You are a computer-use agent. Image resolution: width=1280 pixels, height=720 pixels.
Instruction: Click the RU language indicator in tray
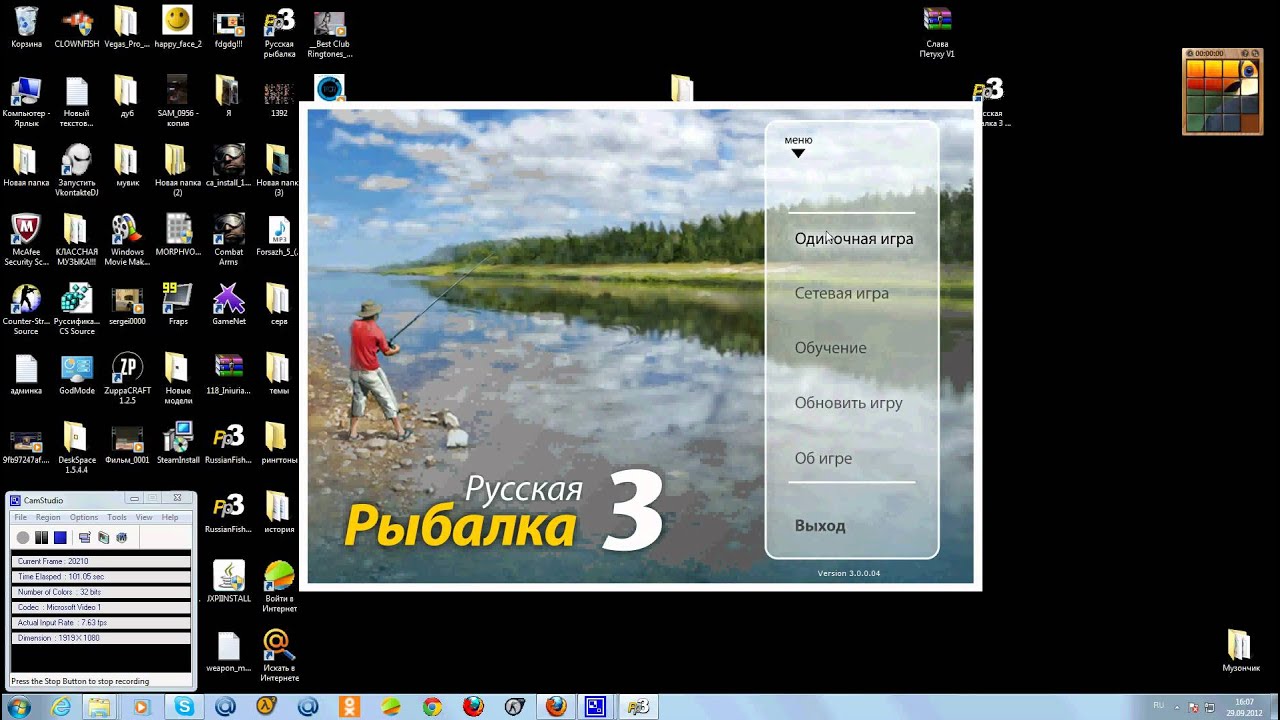(1159, 705)
